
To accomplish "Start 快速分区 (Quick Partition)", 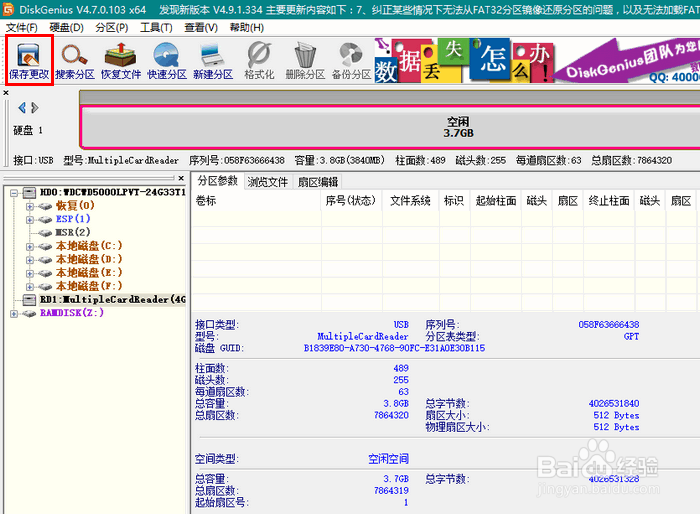I will tap(167, 61).
